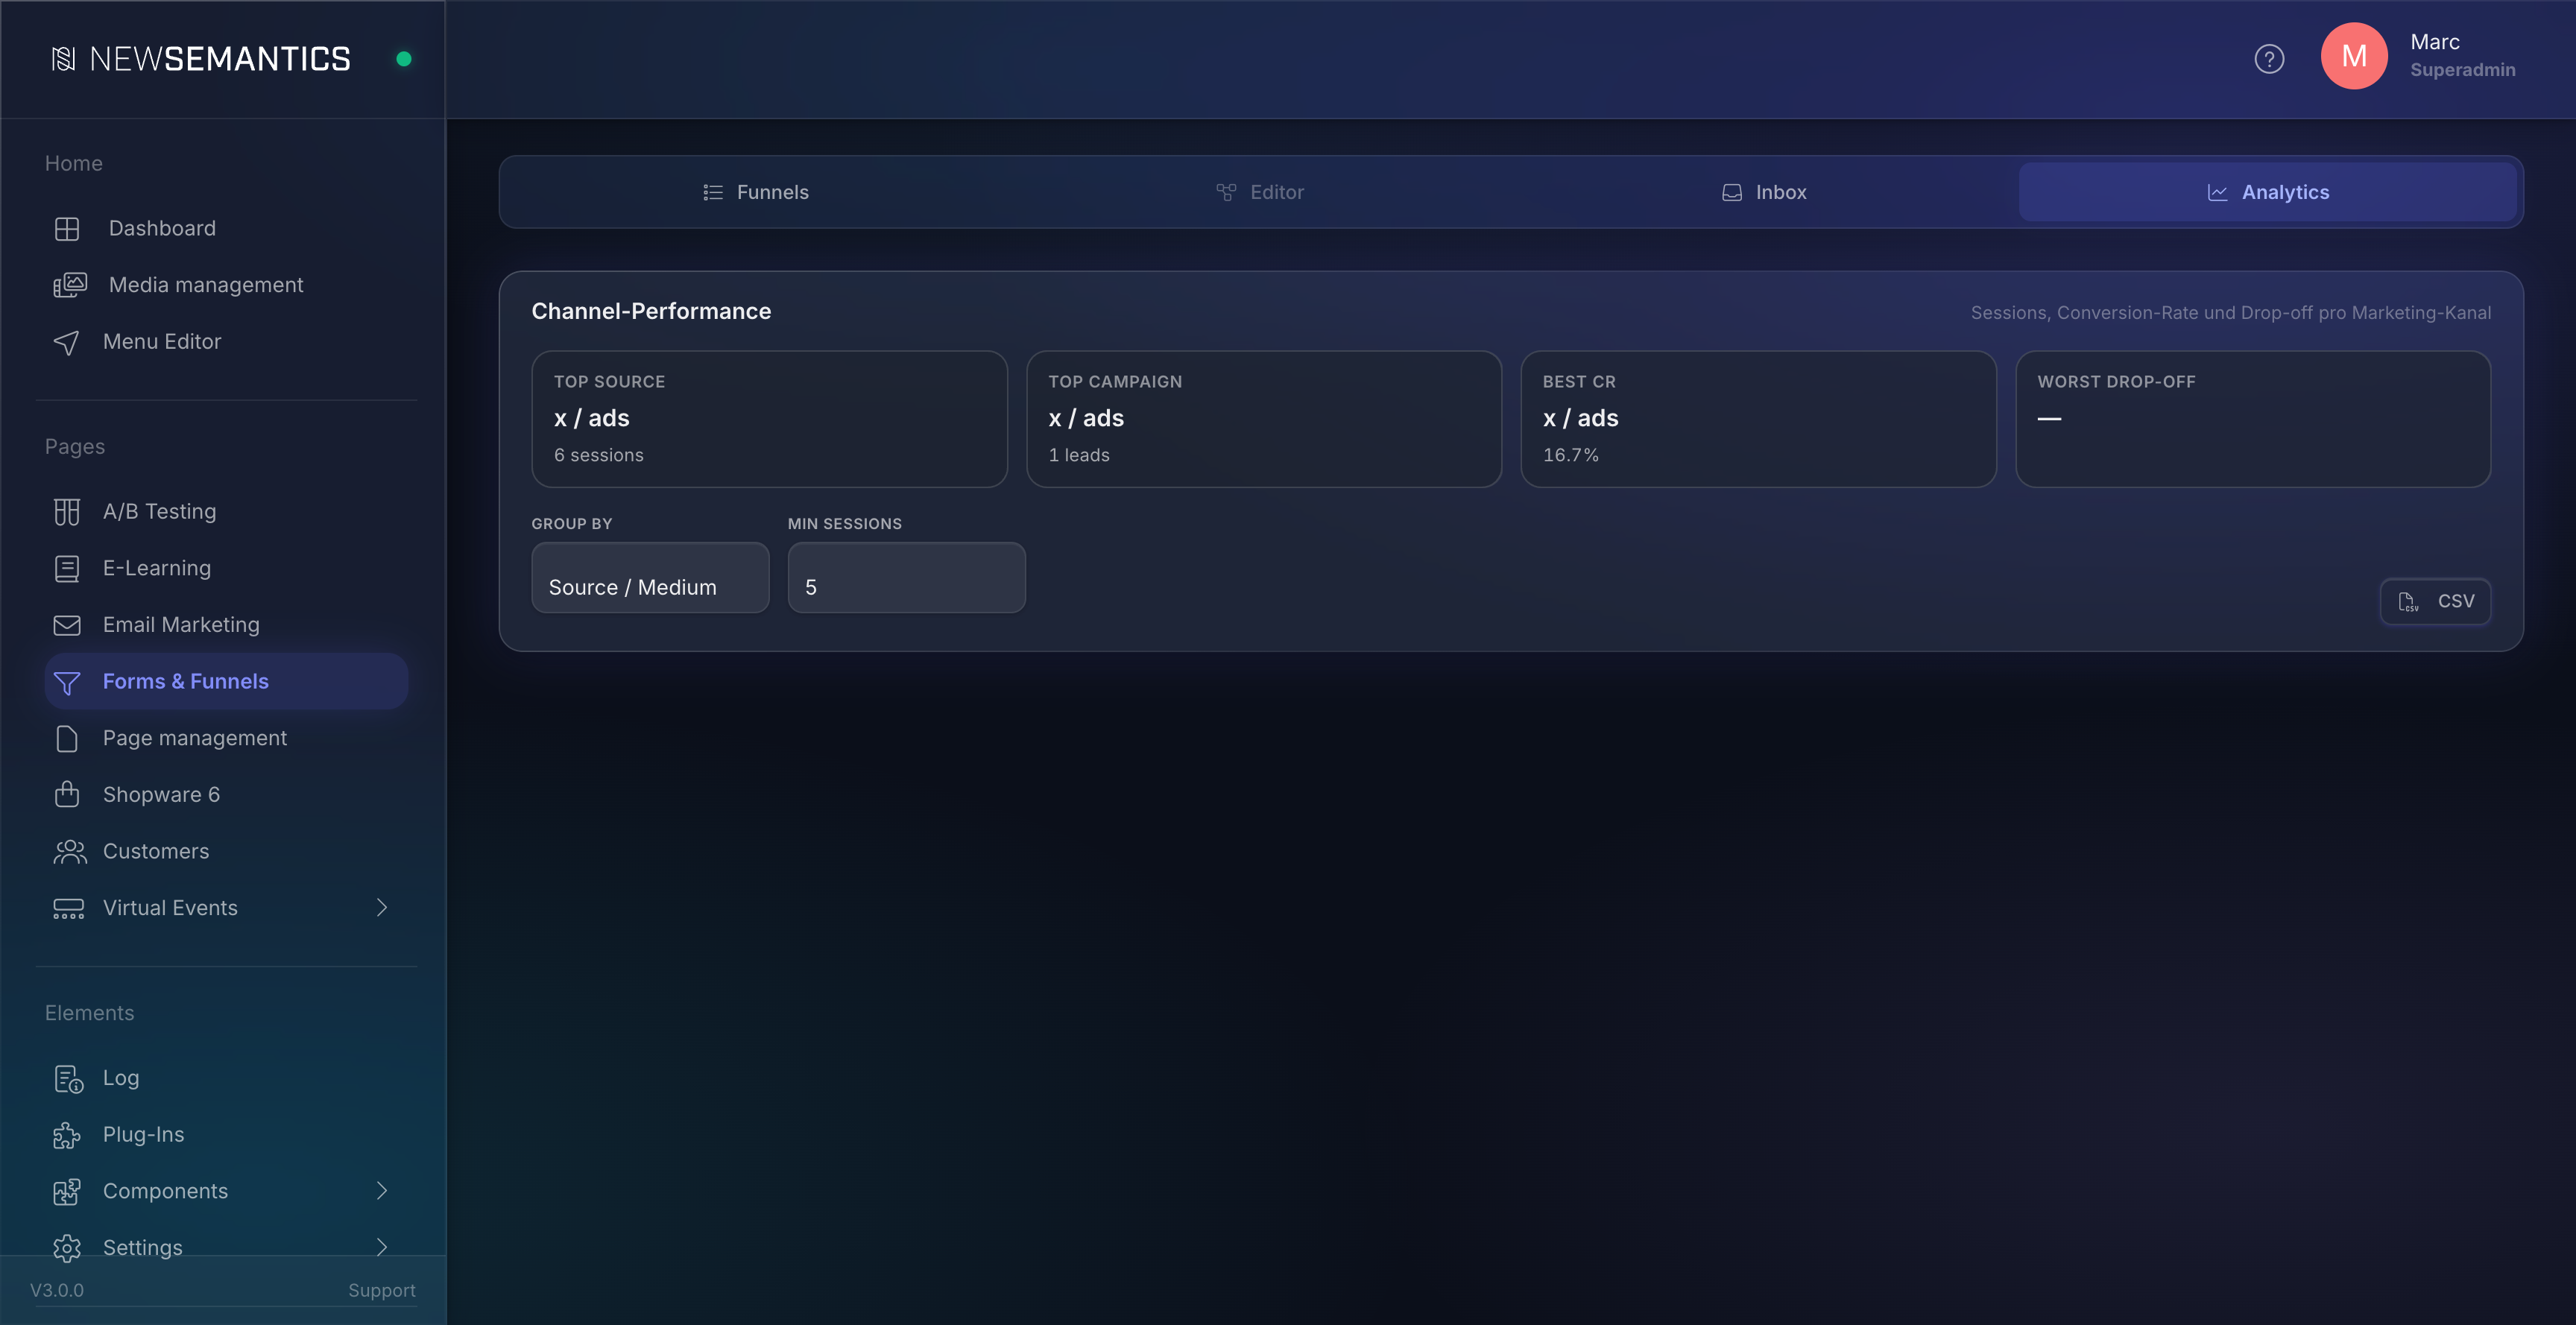
Task: Click the Top Source card
Action: coord(769,419)
